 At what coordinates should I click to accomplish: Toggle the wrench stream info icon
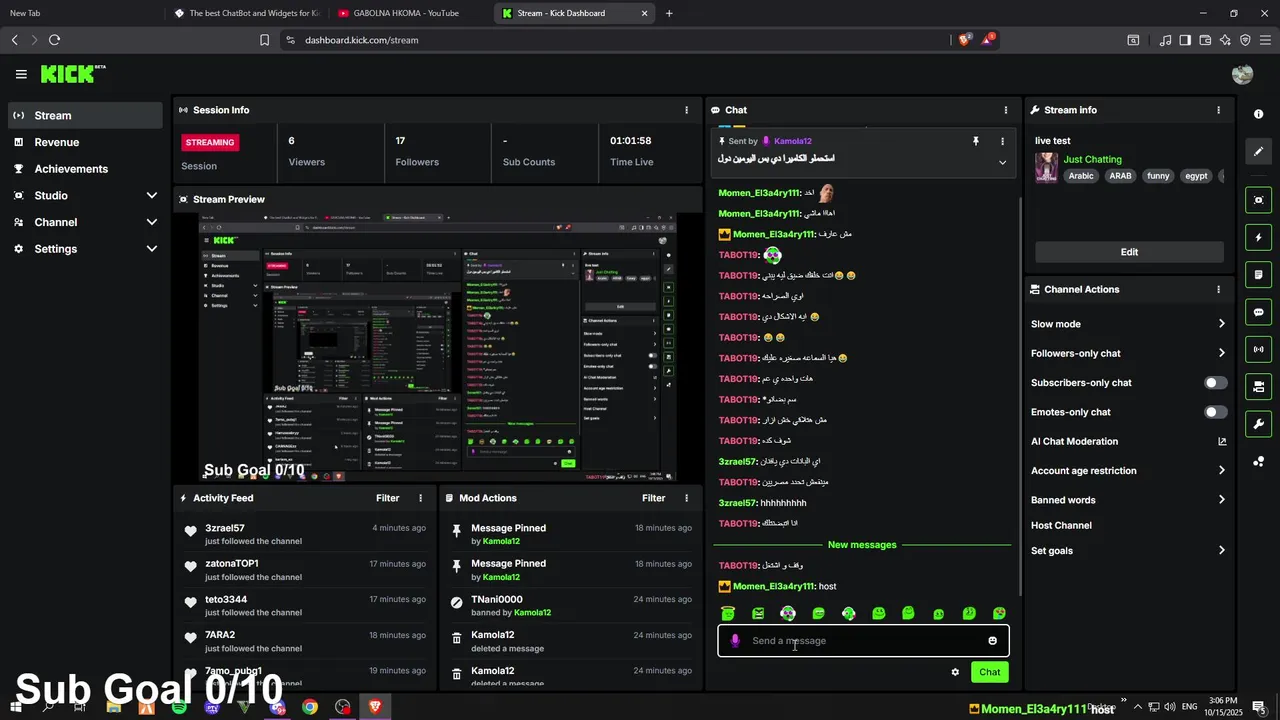coord(1259,423)
